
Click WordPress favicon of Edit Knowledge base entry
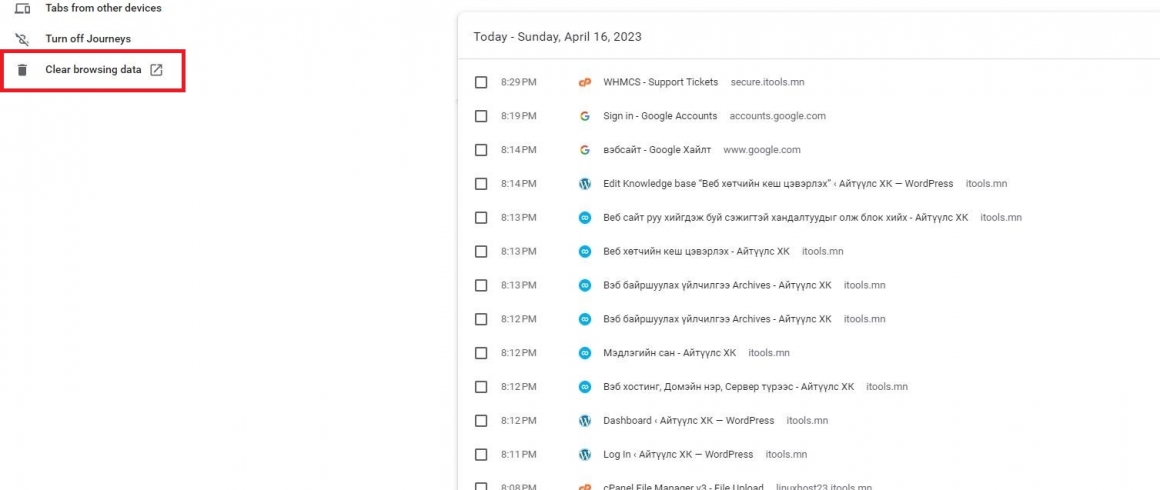tap(584, 184)
